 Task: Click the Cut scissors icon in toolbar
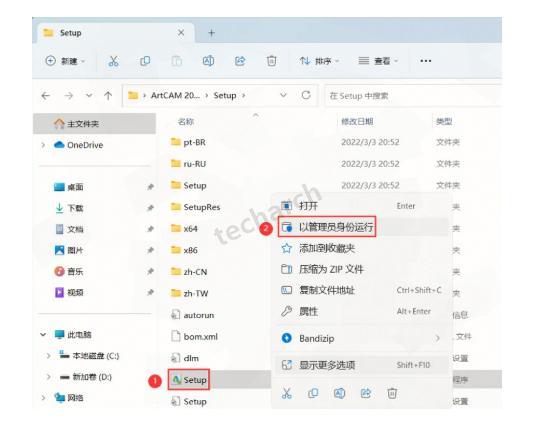[113, 61]
